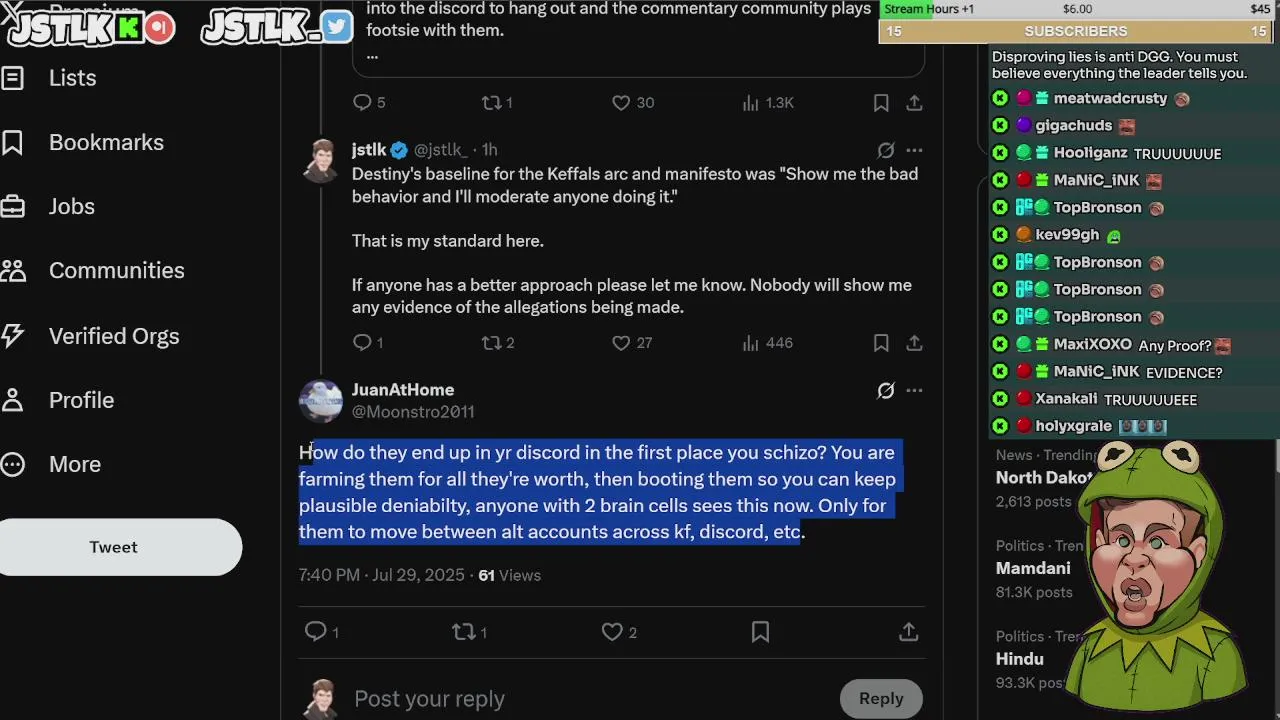Click the Grok icon on jstlk's reply
The image size is (1280, 720).
(x=886, y=150)
